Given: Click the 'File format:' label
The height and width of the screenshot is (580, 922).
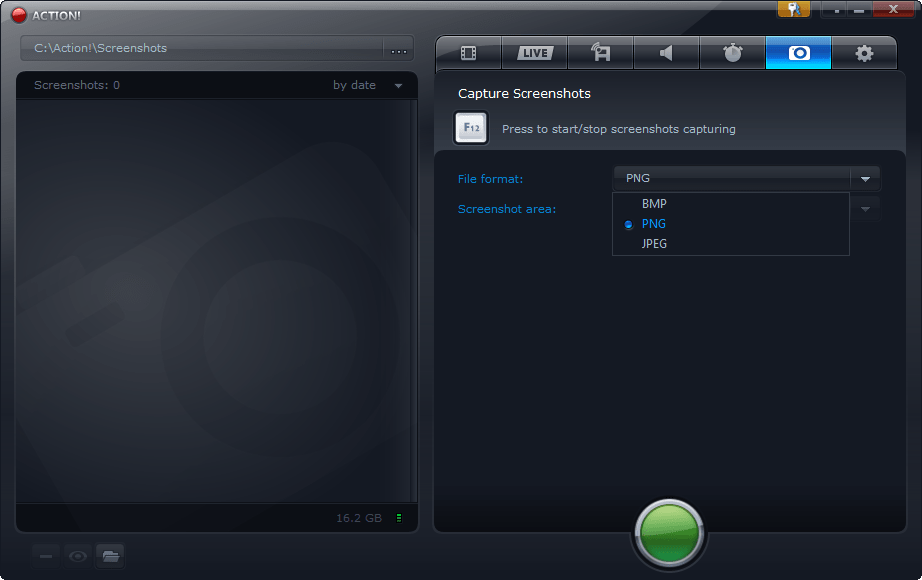Looking at the screenshot, I should coord(490,179).
